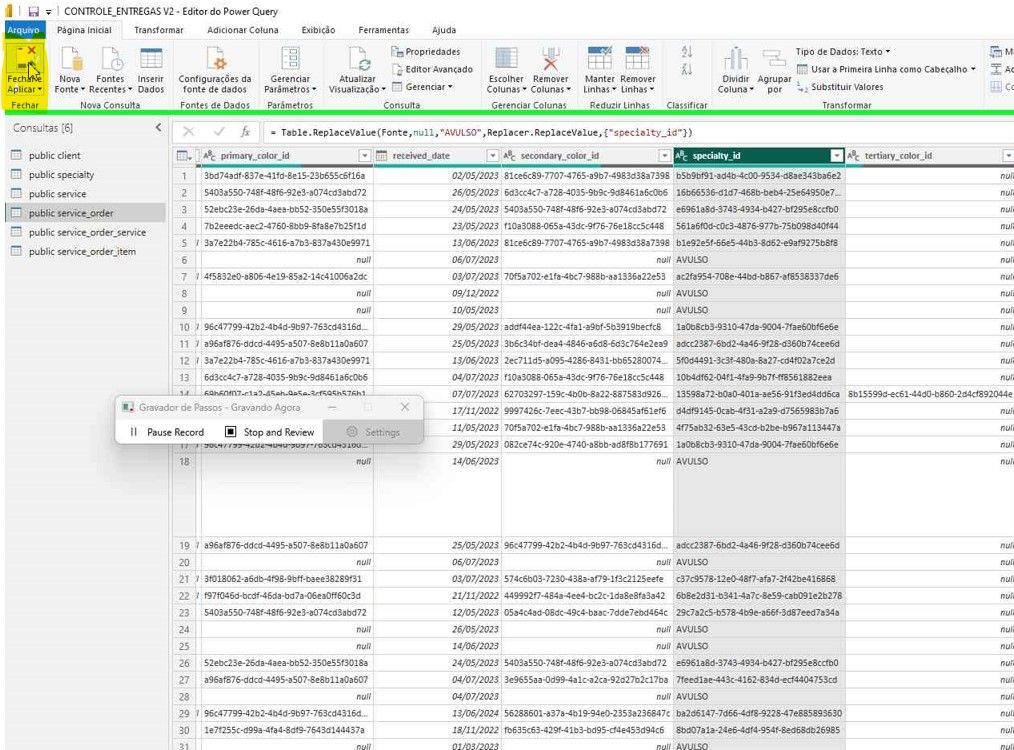Click Substituir Valores
Image resolution: width=1014 pixels, height=750 pixels.
(x=840, y=87)
